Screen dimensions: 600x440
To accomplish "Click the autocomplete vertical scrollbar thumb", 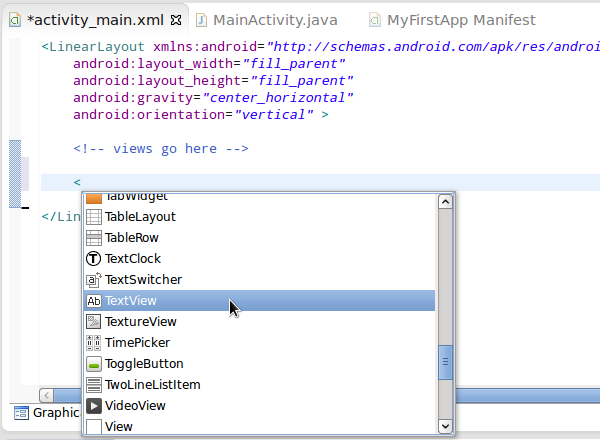I will [445, 362].
